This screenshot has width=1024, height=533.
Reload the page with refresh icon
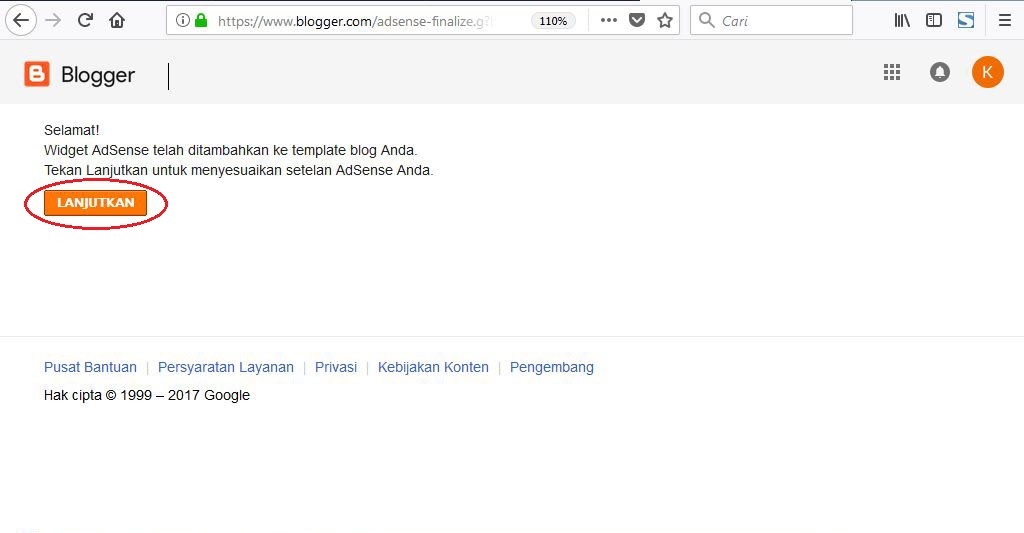[85, 20]
